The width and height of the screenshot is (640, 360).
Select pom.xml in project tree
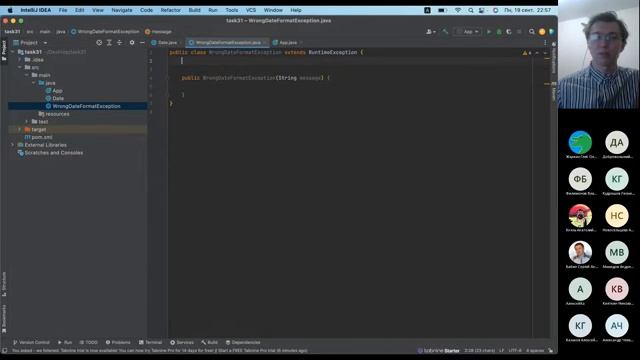coord(41,137)
